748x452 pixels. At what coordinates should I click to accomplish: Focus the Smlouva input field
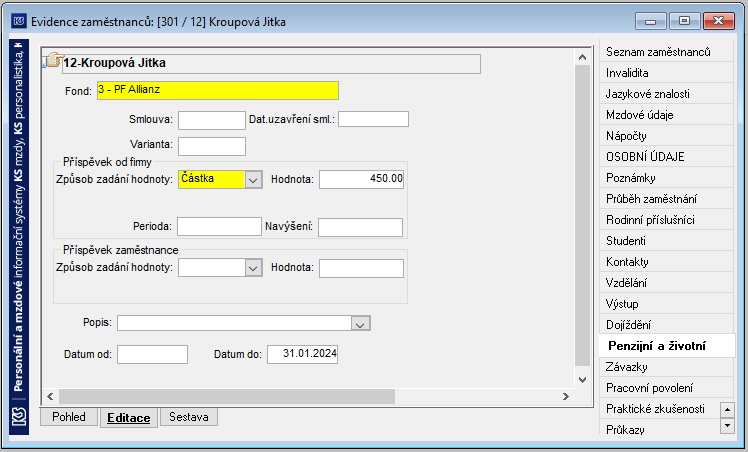coord(212,120)
